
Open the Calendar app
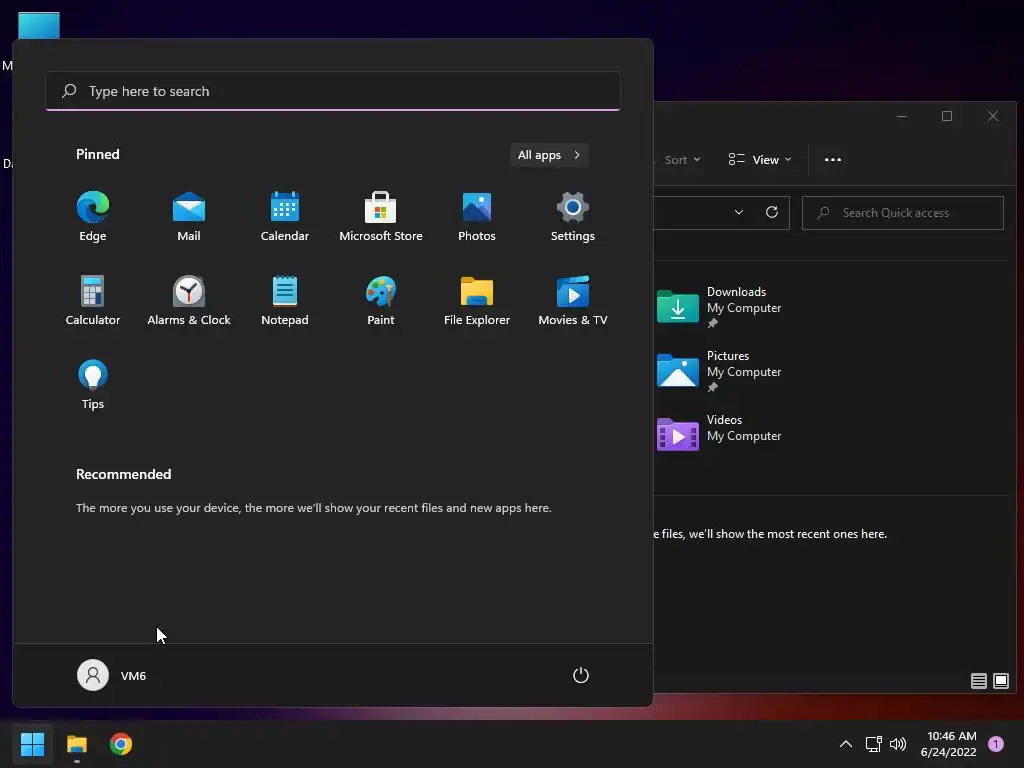tap(285, 217)
